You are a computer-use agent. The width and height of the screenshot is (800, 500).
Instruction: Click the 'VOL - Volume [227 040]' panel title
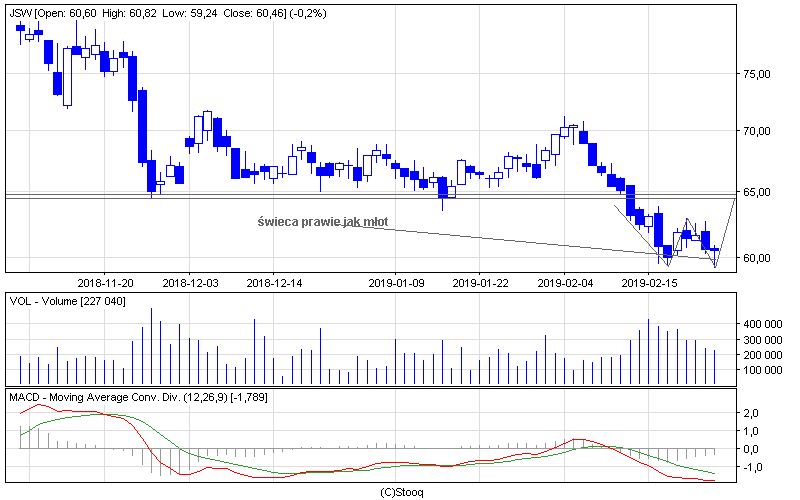click(x=67, y=302)
